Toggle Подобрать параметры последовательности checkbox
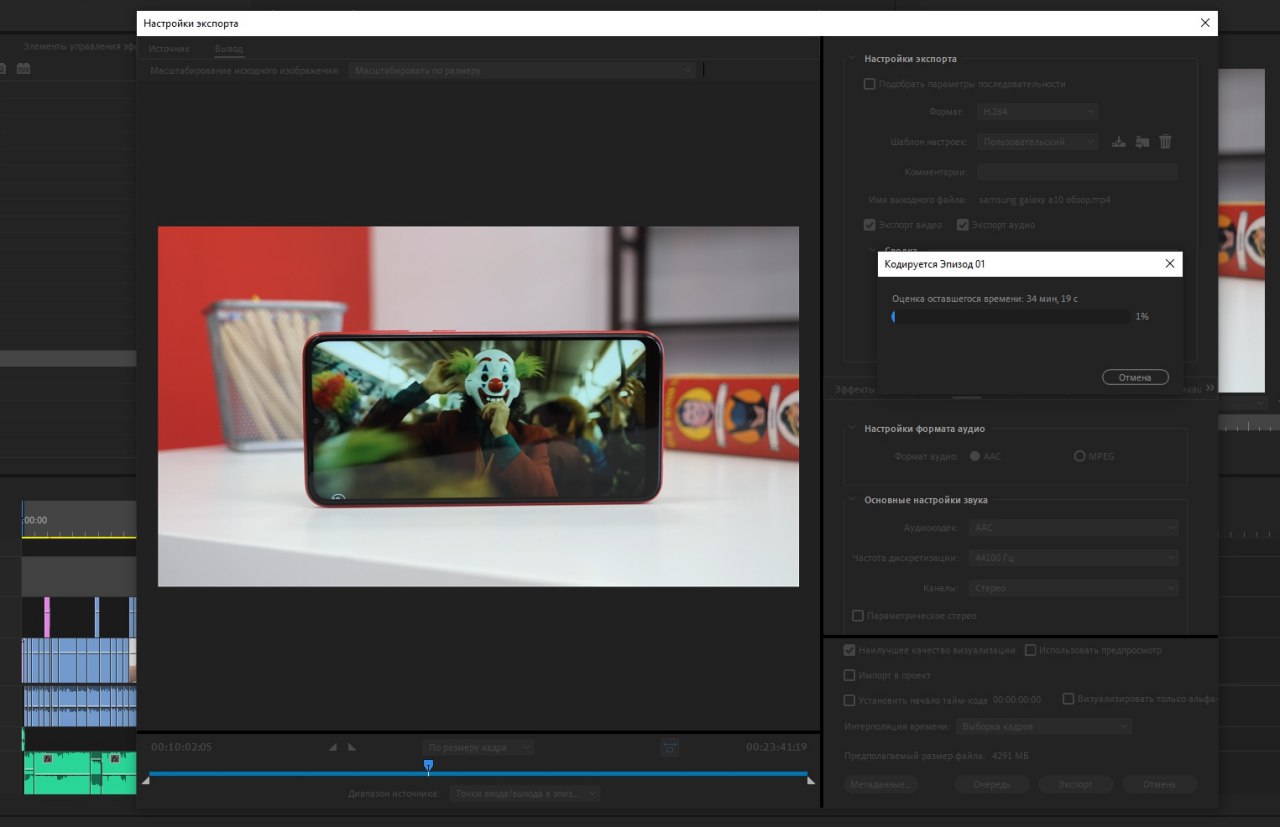This screenshot has height=827, width=1280. 869,84
